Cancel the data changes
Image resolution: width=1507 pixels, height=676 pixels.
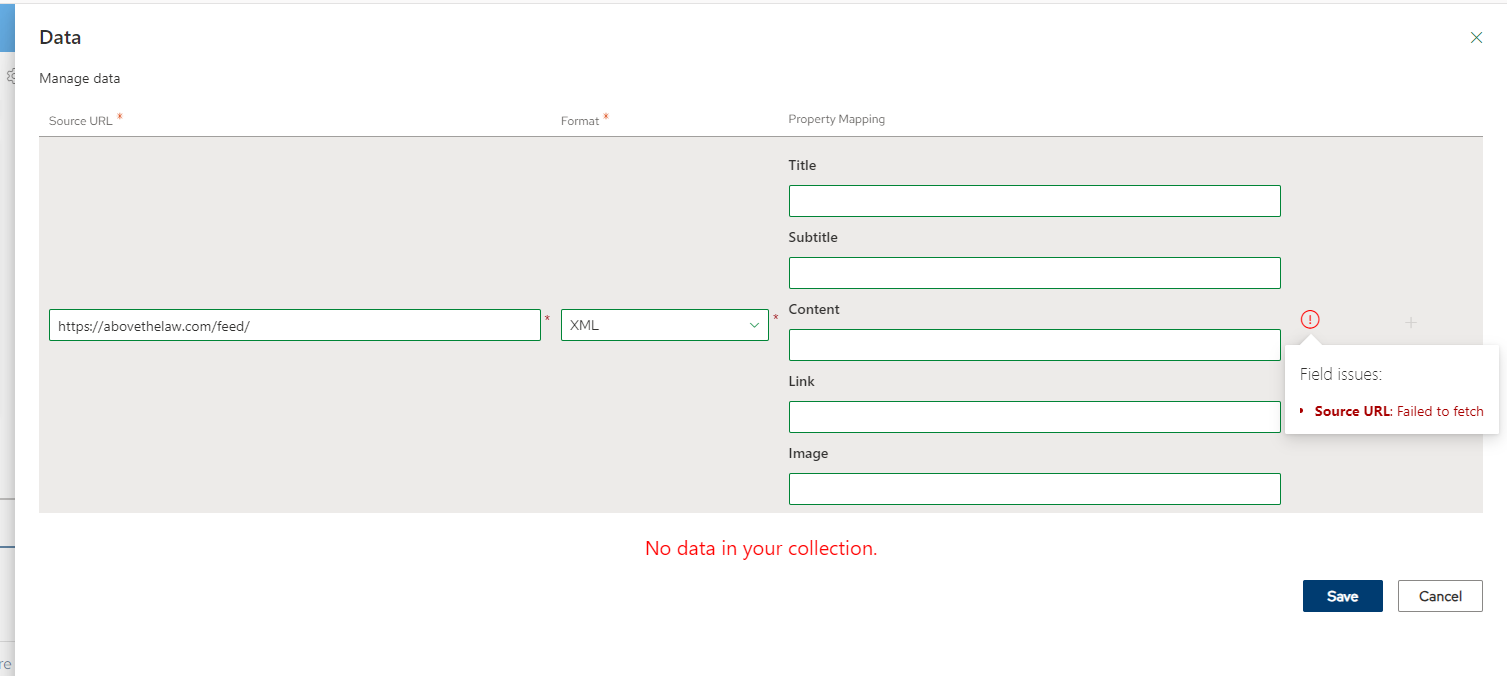coord(1440,596)
